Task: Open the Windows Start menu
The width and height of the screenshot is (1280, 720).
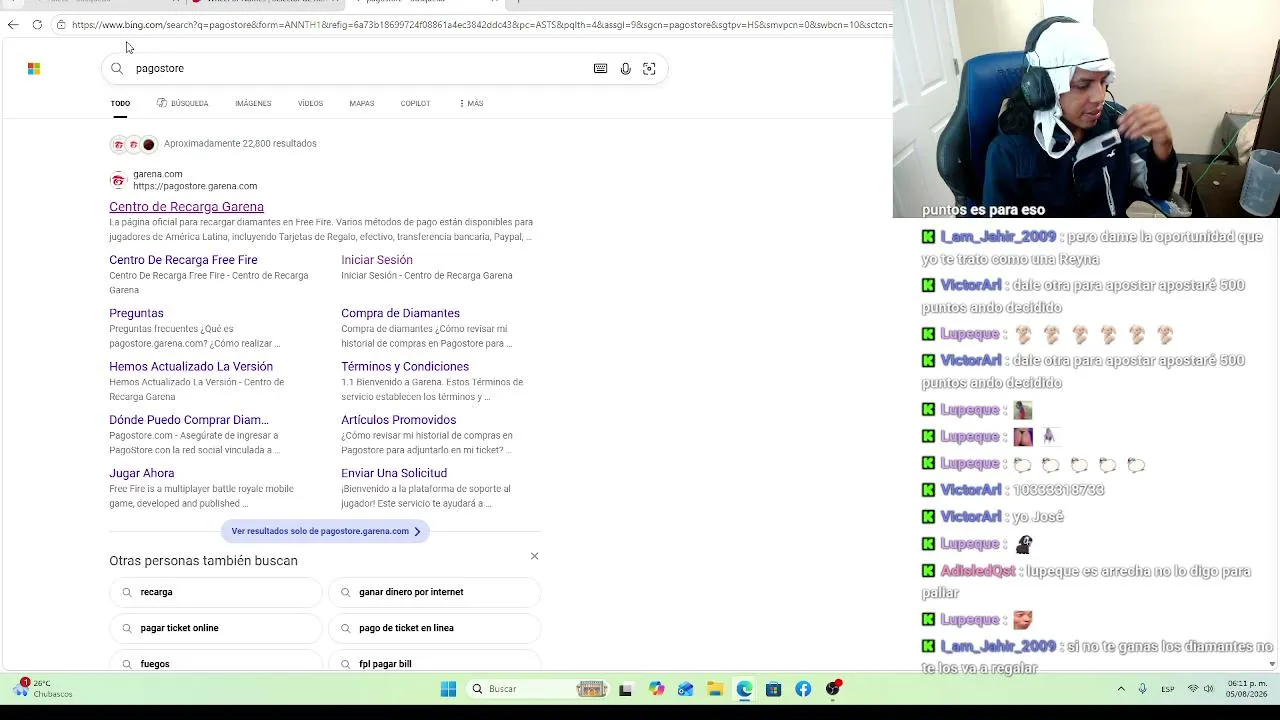Action: pos(448,689)
